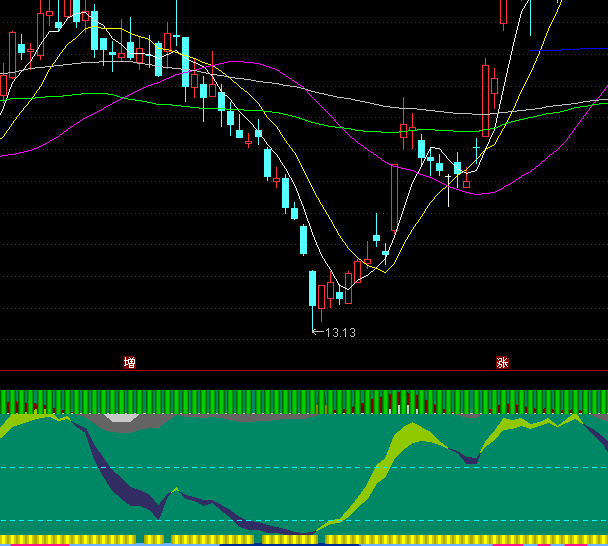
Task: Select the short blue horizontal line
Action: [x=568, y=48]
